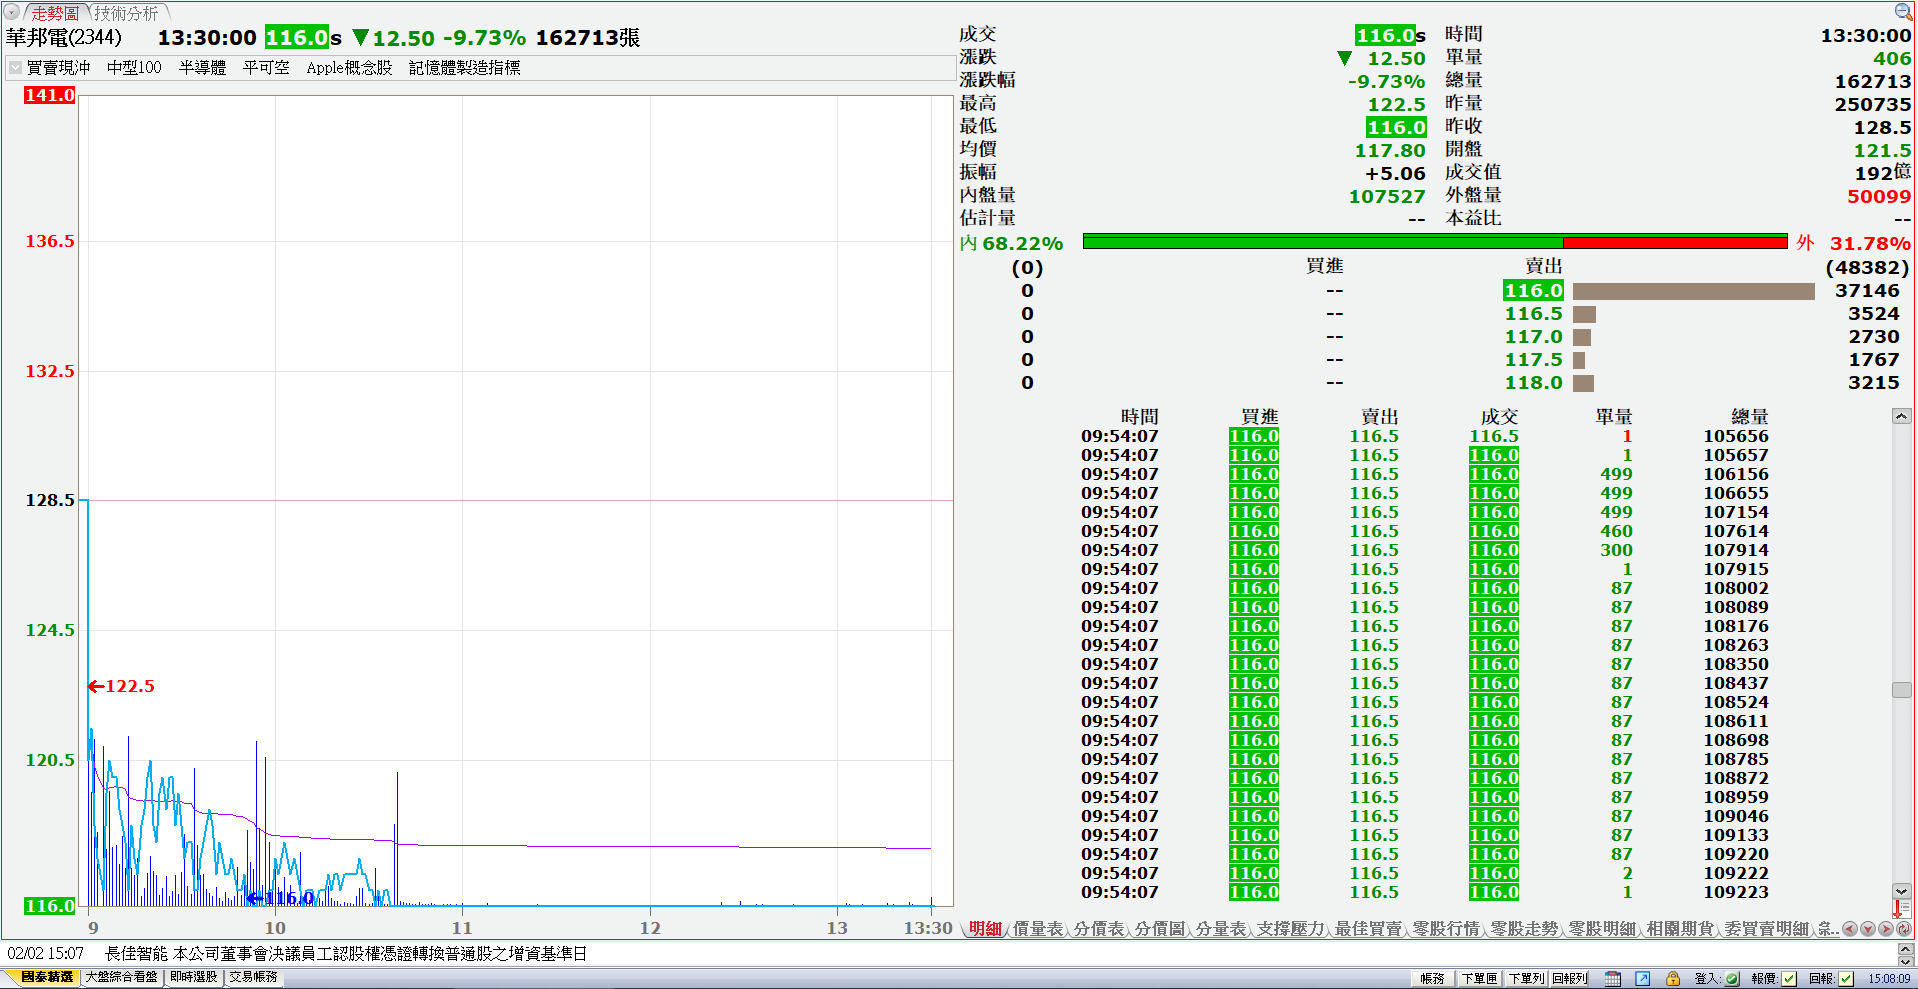Click the 大盤綜合看盤 bottom page tab

[121, 977]
